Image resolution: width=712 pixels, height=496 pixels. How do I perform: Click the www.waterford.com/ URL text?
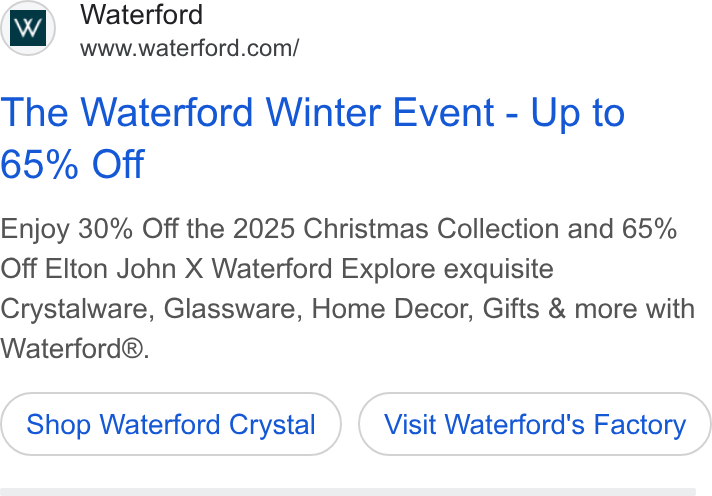(190, 48)
